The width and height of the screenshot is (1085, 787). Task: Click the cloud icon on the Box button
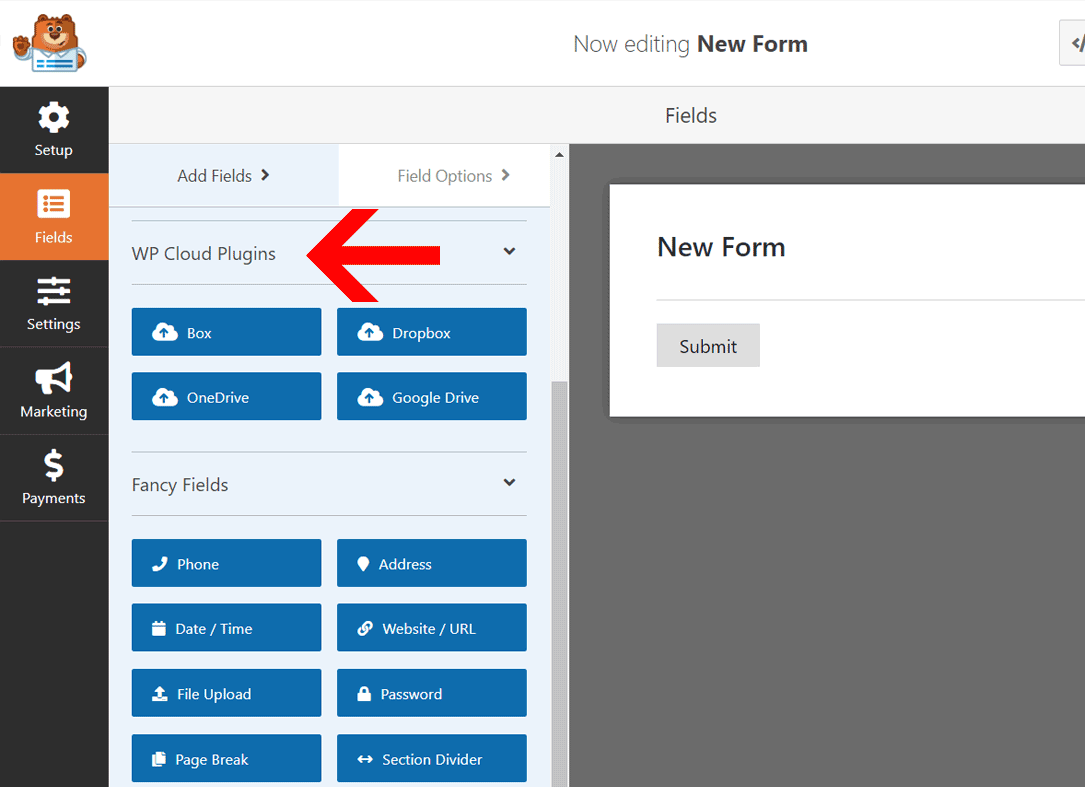pos(165,332)
